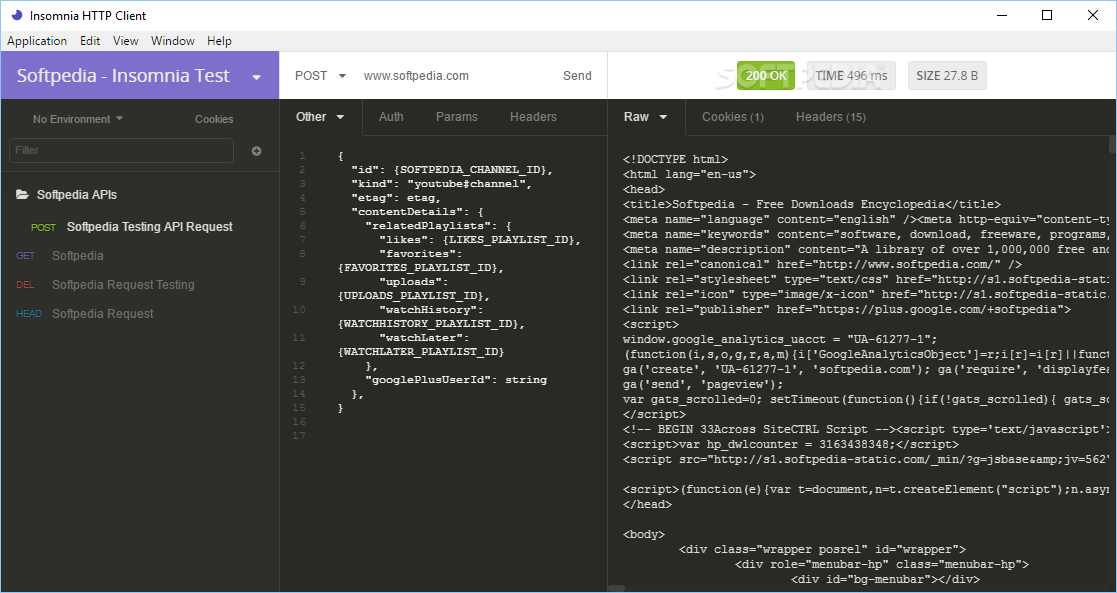Open the response Headers (15) tab
Viewport: 1117px width, 593px height.
coord(831,117)
